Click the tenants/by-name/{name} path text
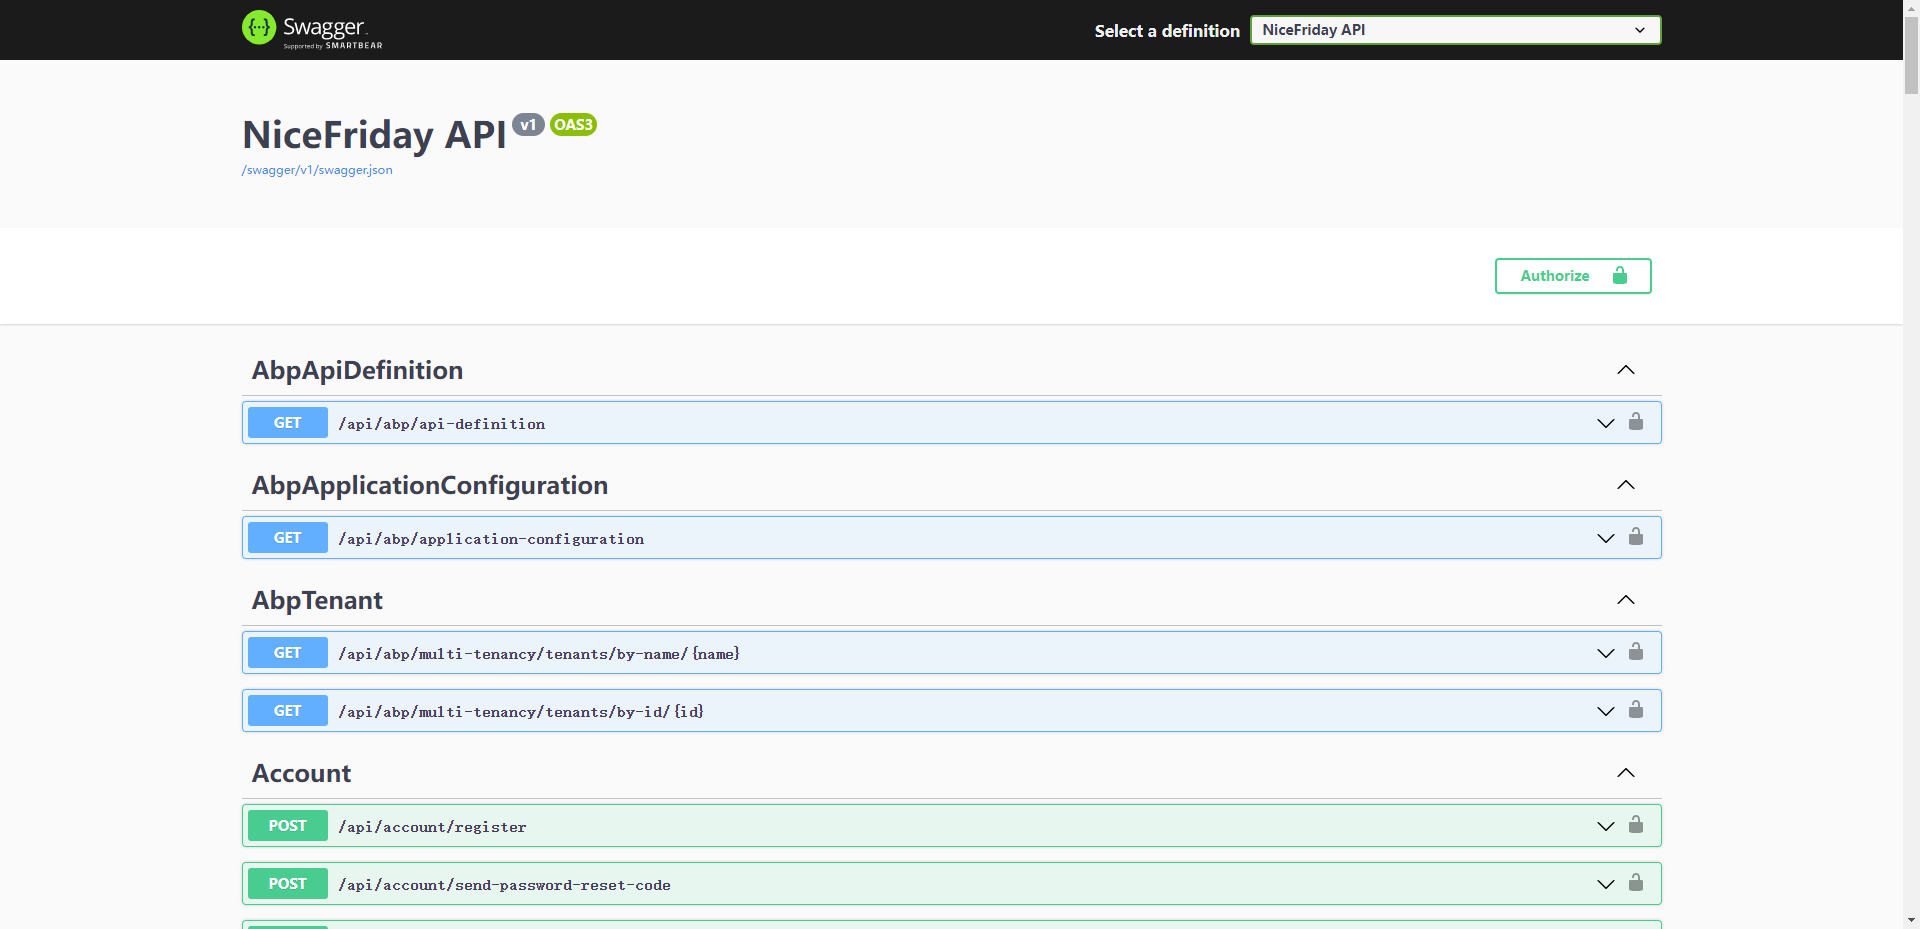 [x=539, y=654]
